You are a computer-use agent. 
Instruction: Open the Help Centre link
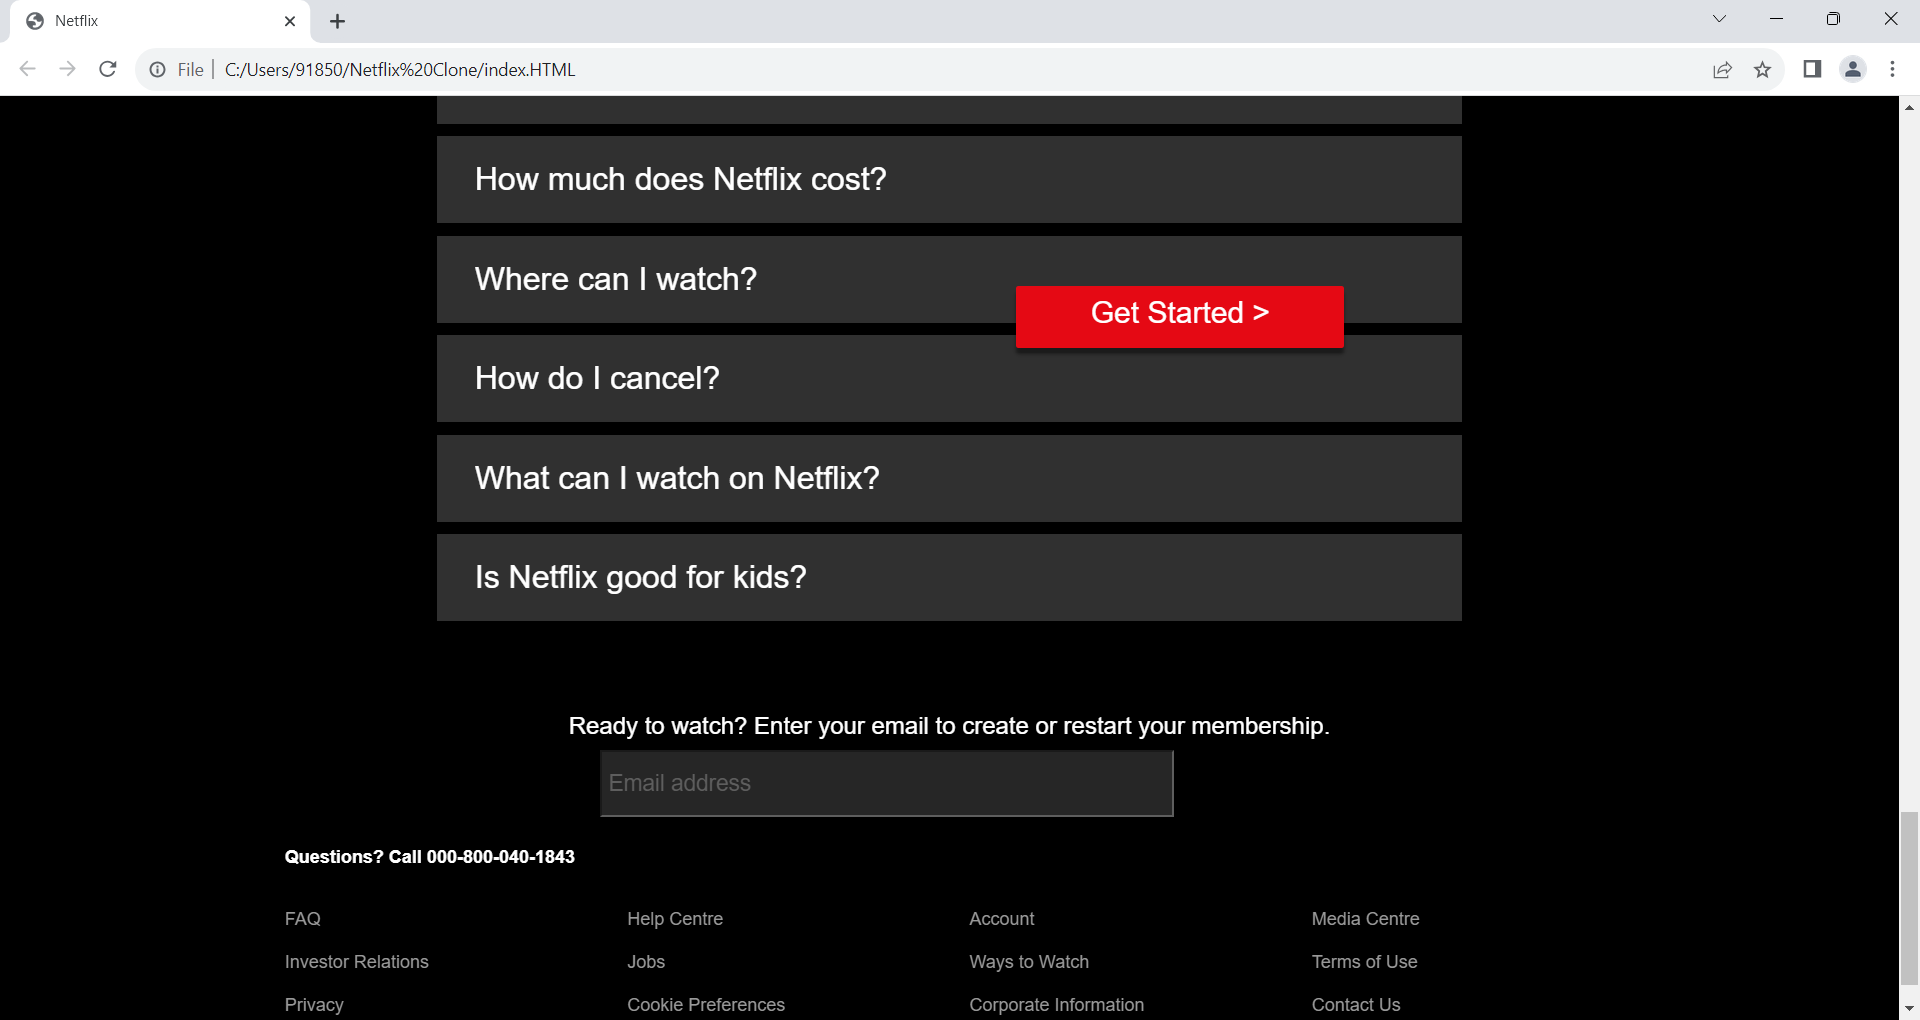point(674,918)
